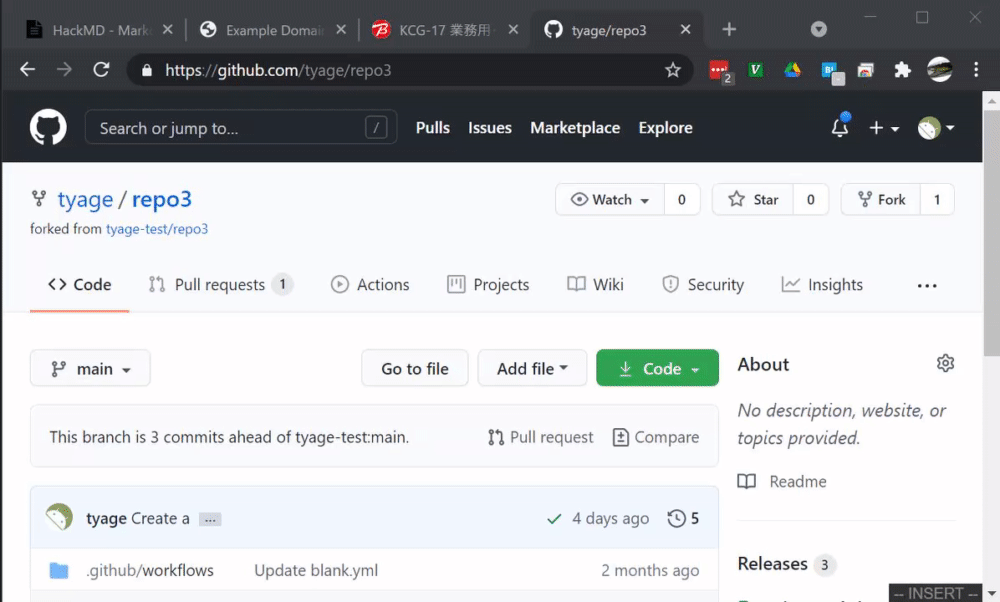Expand the Add file dropdown

point(532,368)
